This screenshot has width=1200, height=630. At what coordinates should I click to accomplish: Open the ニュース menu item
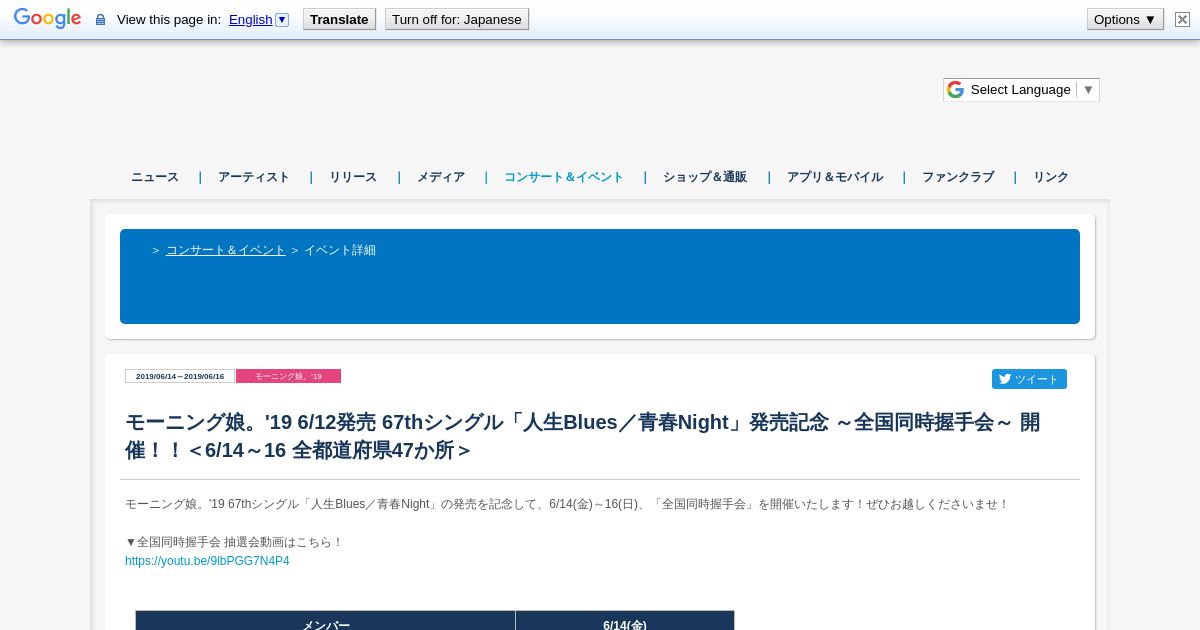155,177
